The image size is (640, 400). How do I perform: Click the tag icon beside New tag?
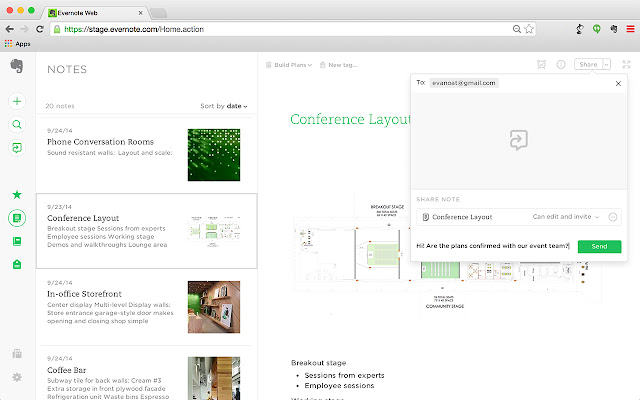pos(322,65)
